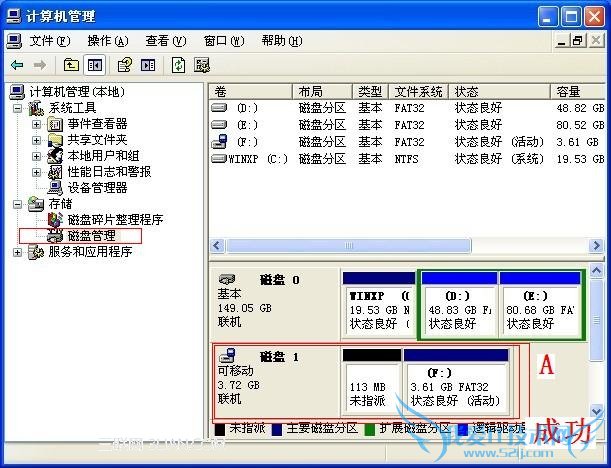This screenshot has width=611, height=468.
Task: Expand the 事件查看器 tree node
Action: tap(37, 124)
